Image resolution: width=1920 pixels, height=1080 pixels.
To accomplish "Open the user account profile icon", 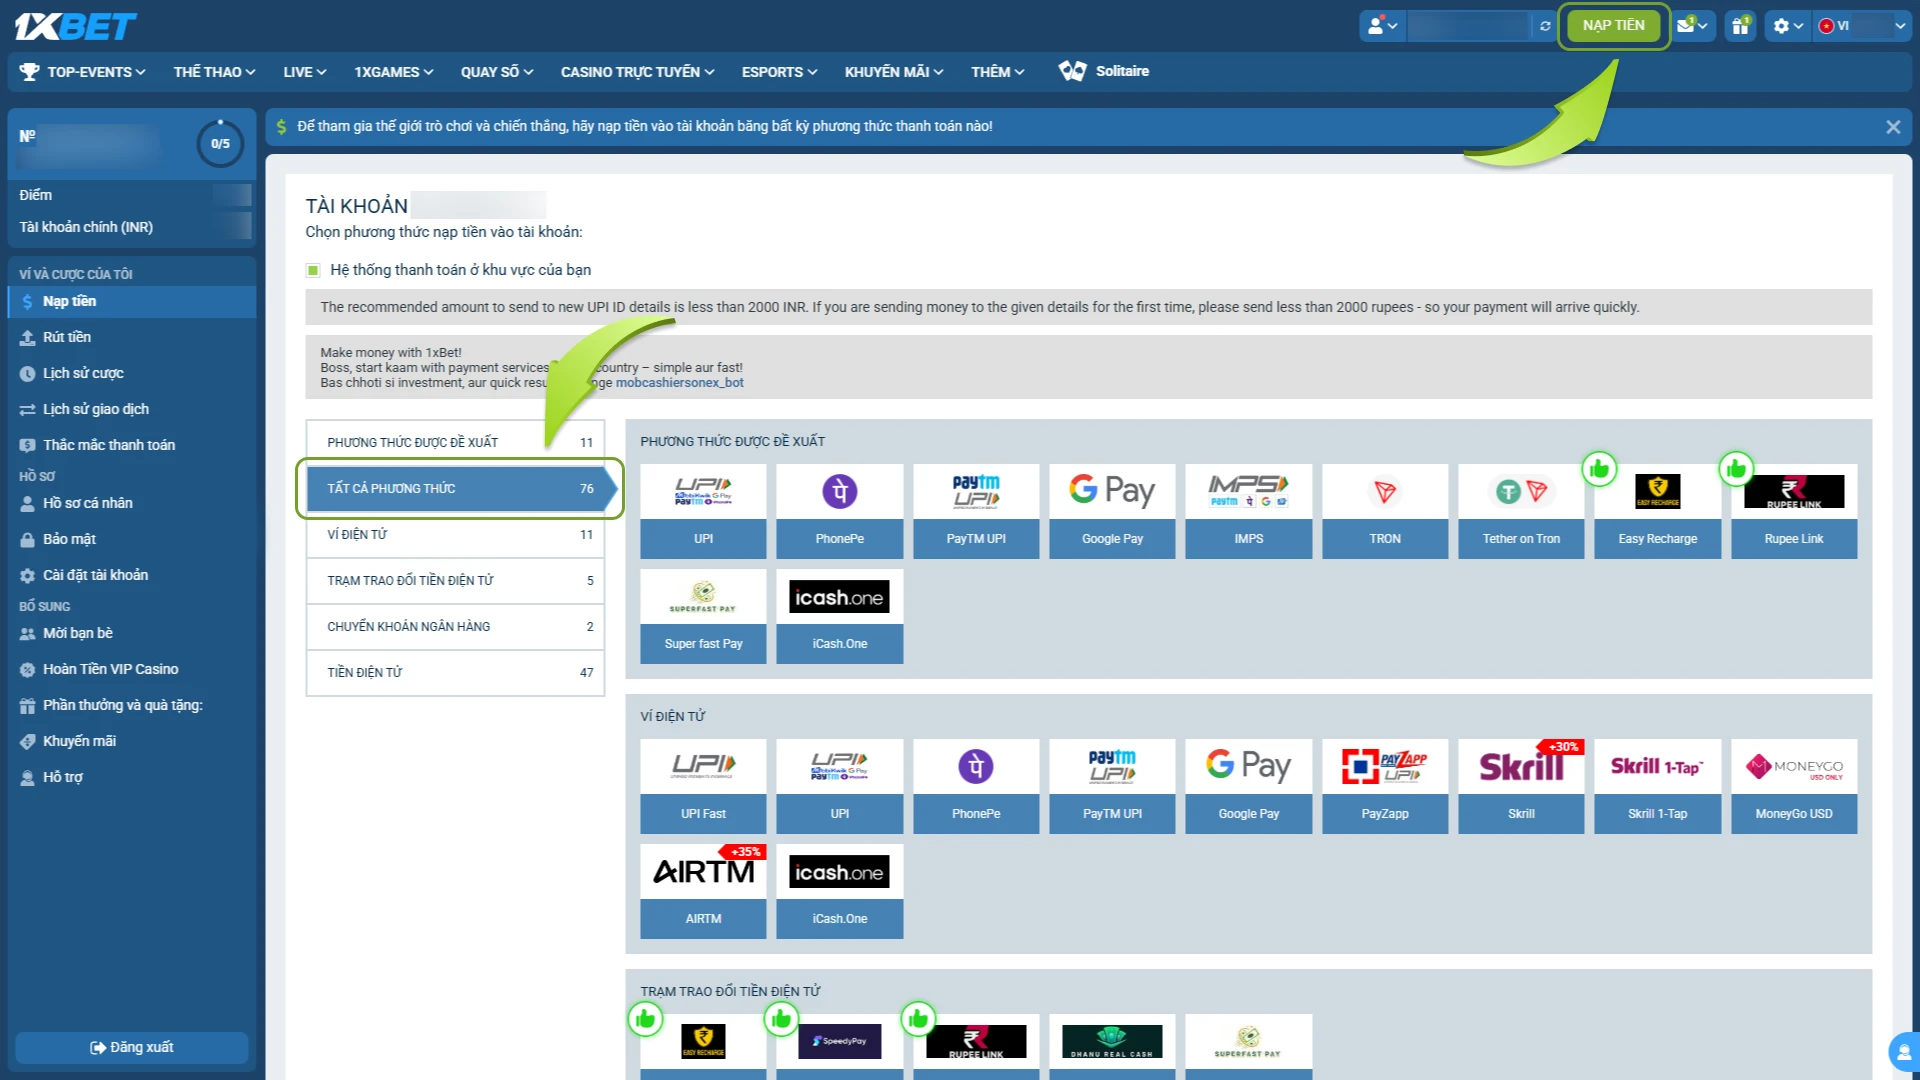I will pyautogui.click(x=1382, y=26).
